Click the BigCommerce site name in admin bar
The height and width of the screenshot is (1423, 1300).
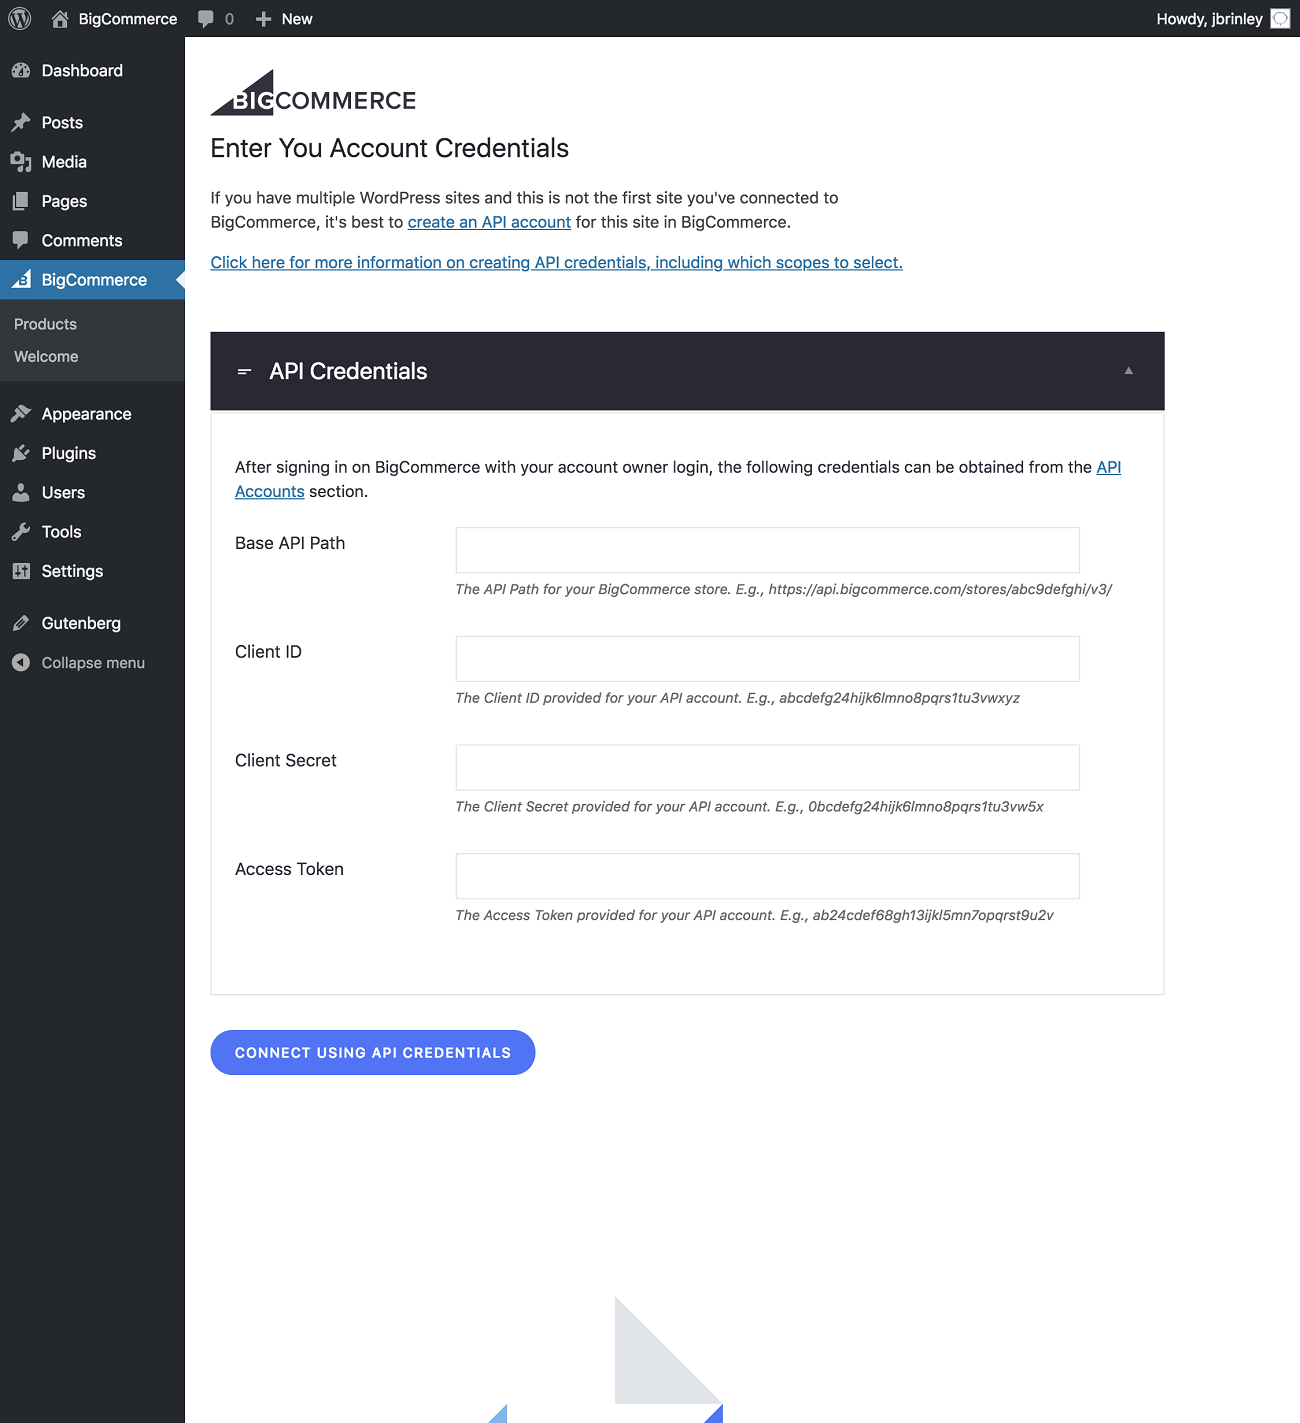tap(128, 19)
